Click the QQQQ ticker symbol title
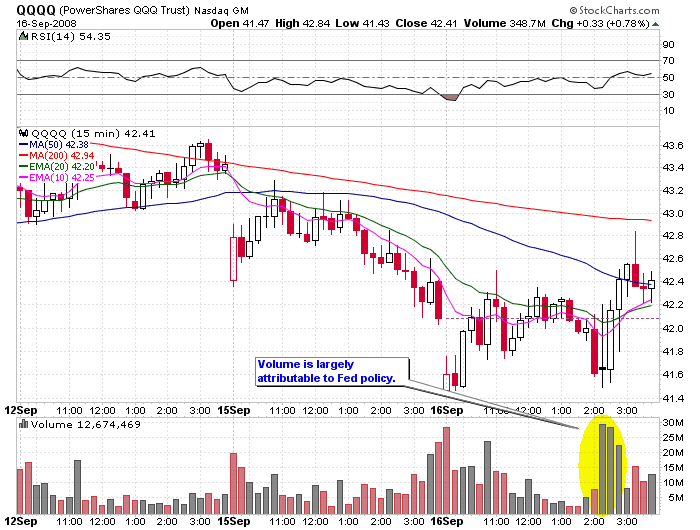The width and height of the screenshot is (700, 530). (36, 10)
